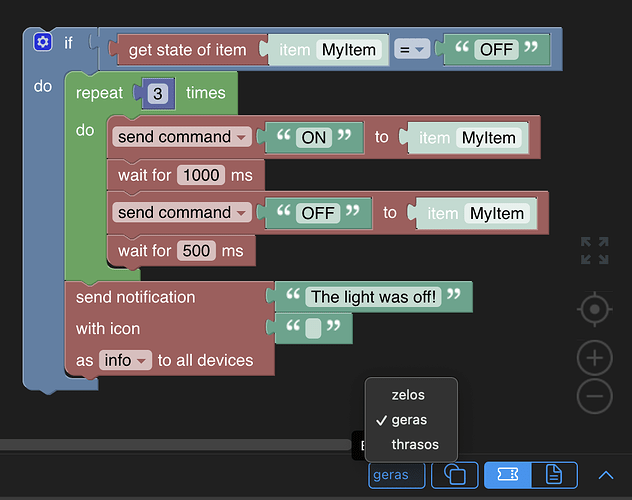Select MyItem in the get state block
The width and height of the screenshot is (632, 500).
point(349,50)
